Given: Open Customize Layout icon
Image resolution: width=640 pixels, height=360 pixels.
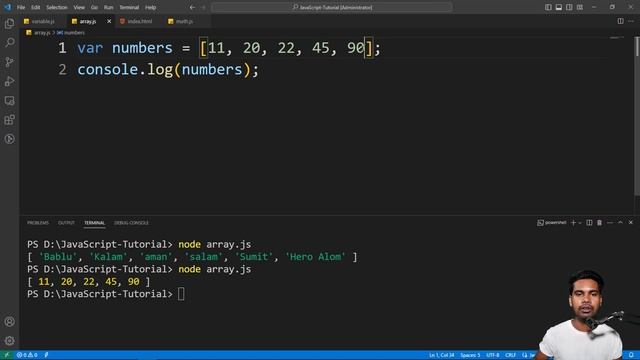Looking at the screenshot, I should [x=580, y=7].
